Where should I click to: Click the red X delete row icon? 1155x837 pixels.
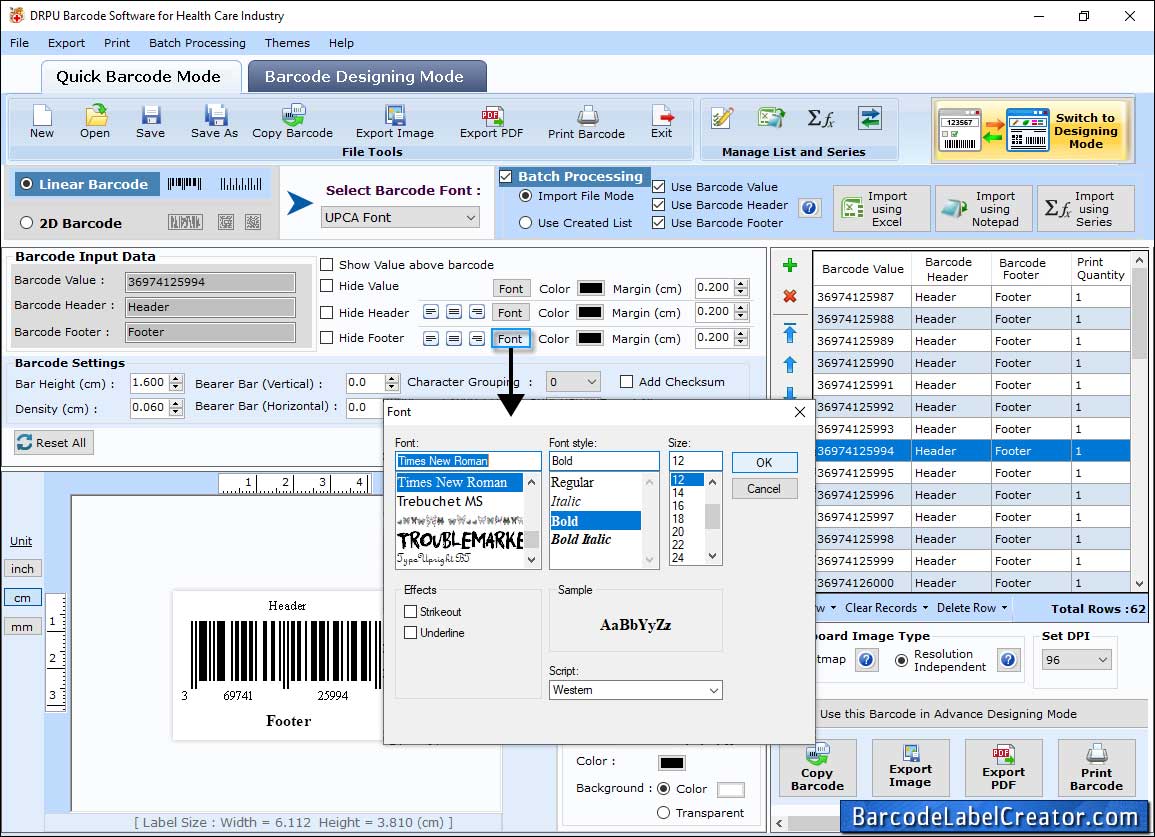790,296
